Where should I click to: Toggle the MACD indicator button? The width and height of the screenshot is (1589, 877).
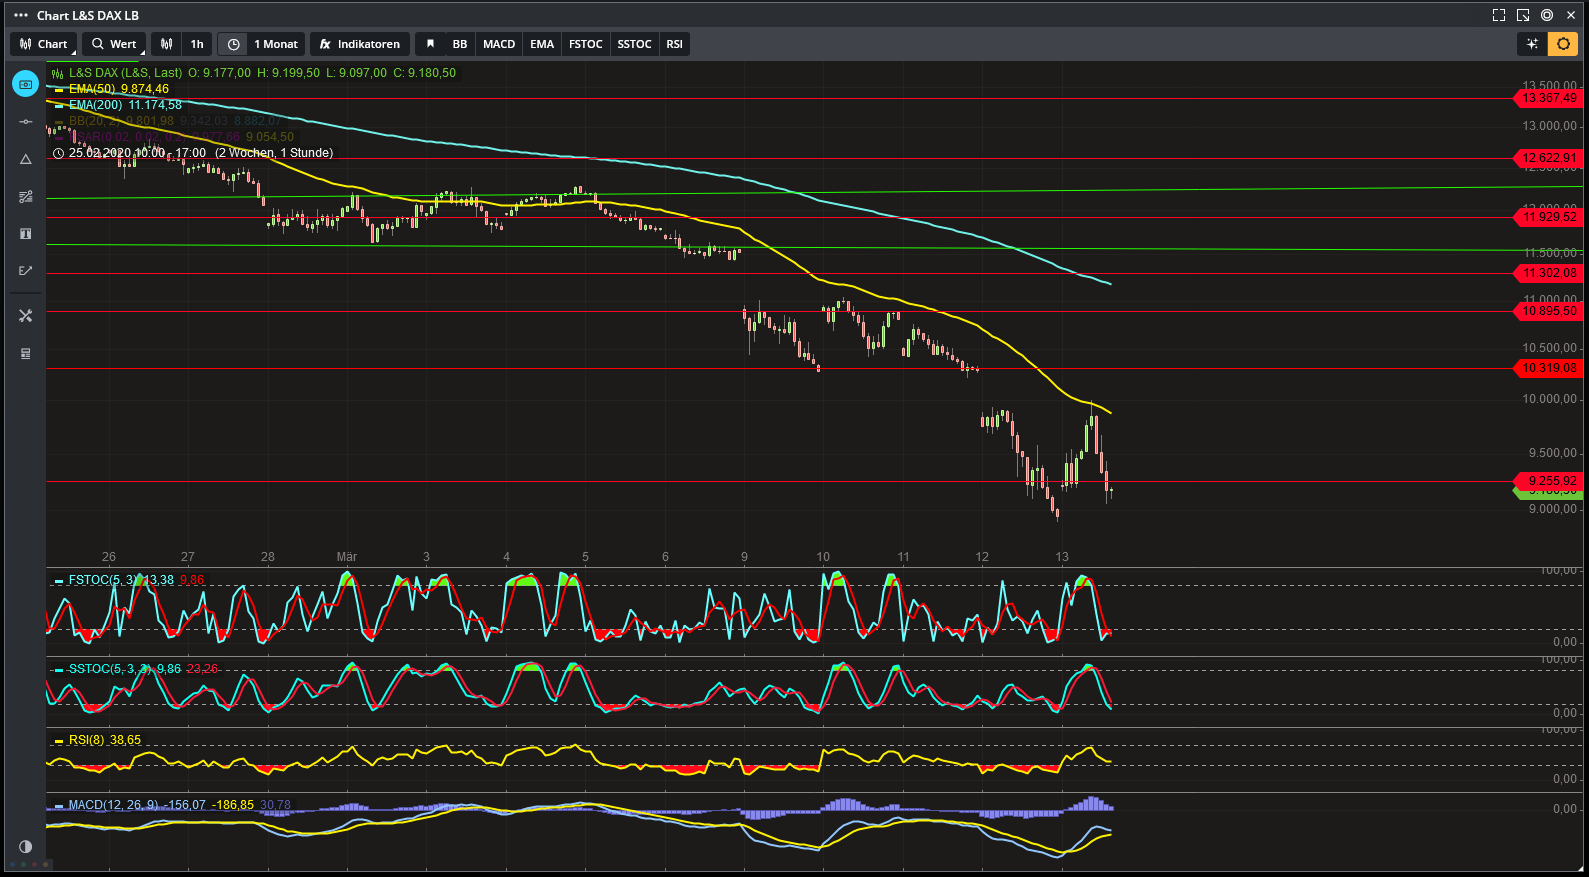(x=499, y=44)
